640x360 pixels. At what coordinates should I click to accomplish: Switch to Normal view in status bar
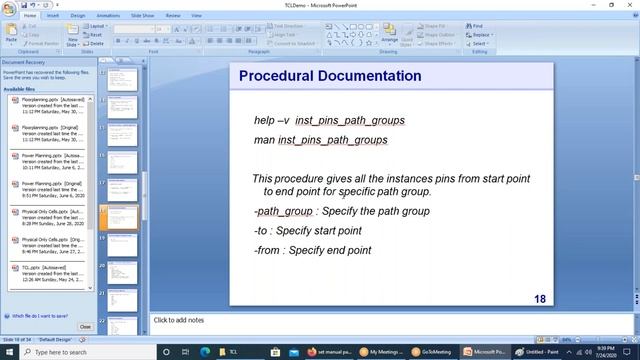pyautogui.click(x=540, y=340)
